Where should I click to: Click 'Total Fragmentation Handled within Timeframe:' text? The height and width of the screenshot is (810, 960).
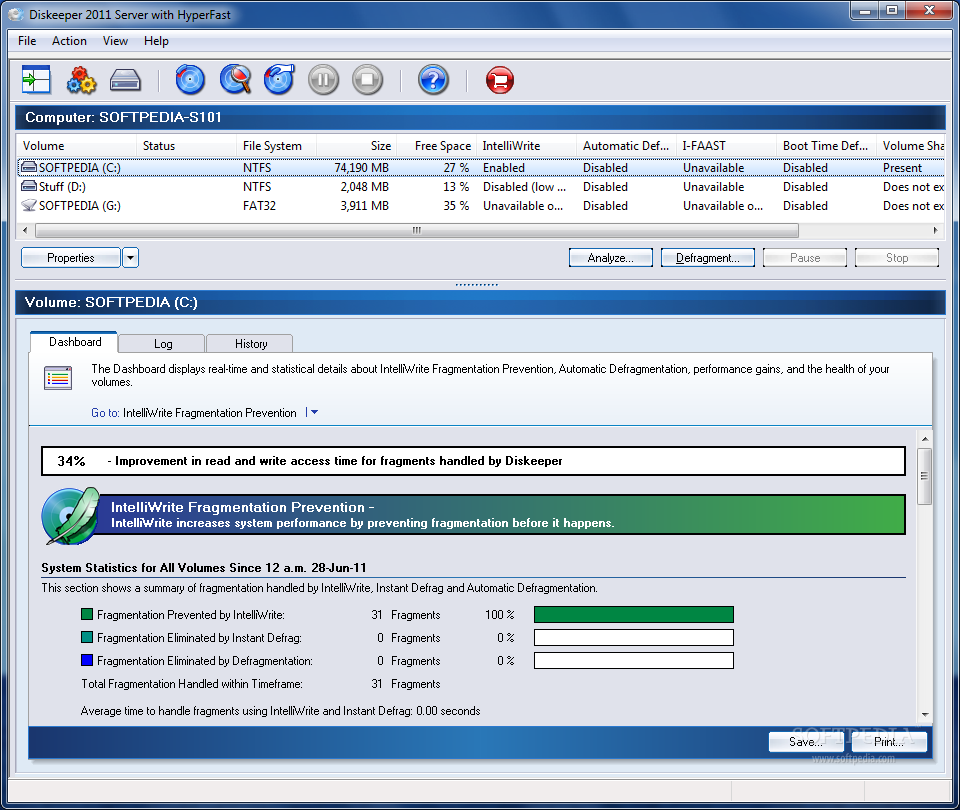(x=192, y=684)
